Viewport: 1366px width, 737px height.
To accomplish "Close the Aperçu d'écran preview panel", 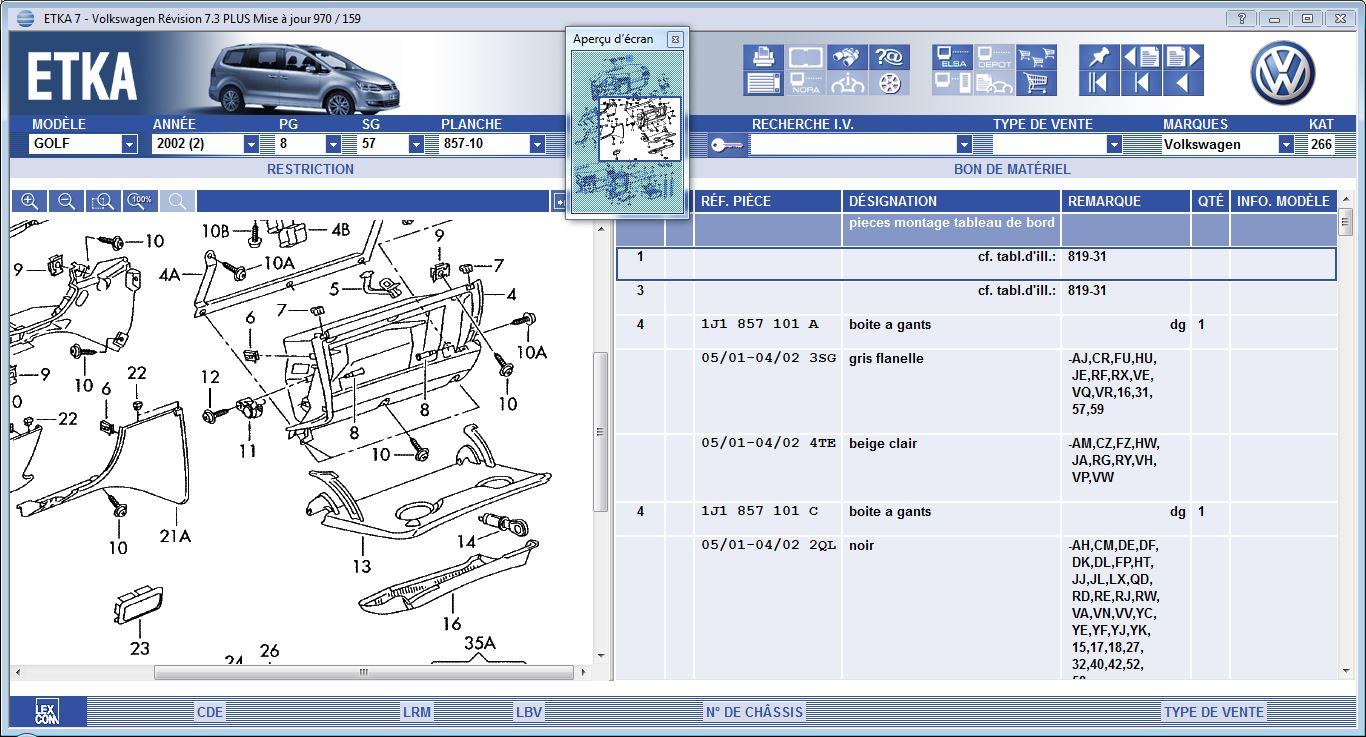I will [675, 39].
